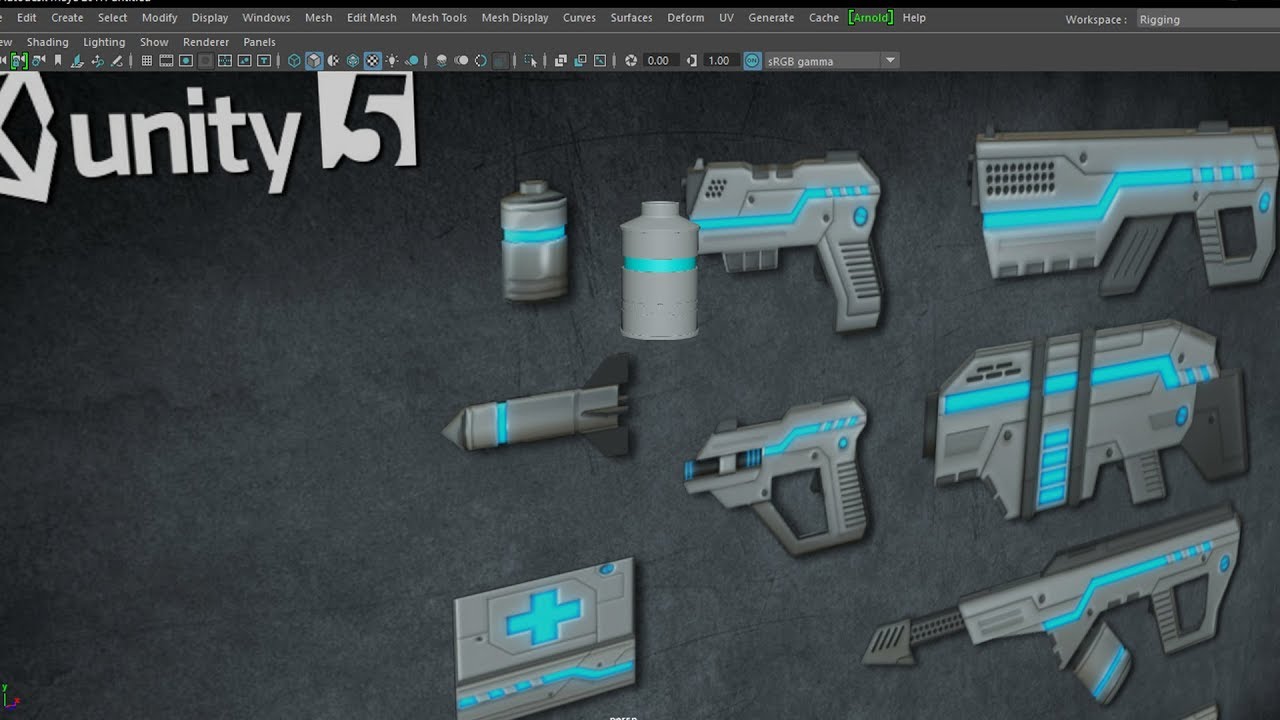Toggle the depth of field icon
This screenshot has width=1280, height=720.
click(x=500, y=61)
